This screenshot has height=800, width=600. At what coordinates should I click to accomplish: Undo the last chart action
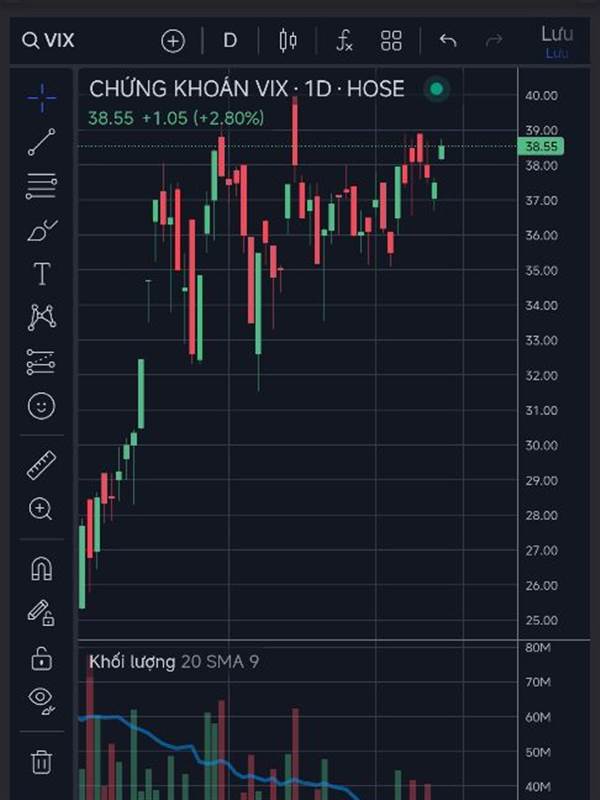(x=448, y=40)
